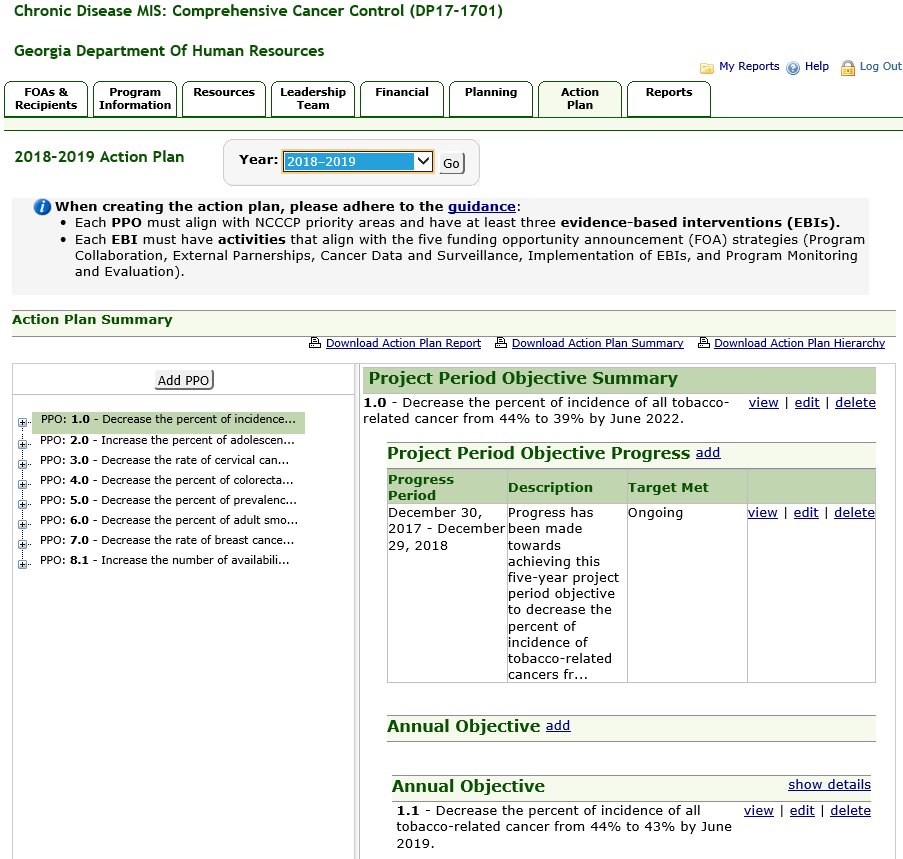Click show details for Annual Objective

(829, 785)
